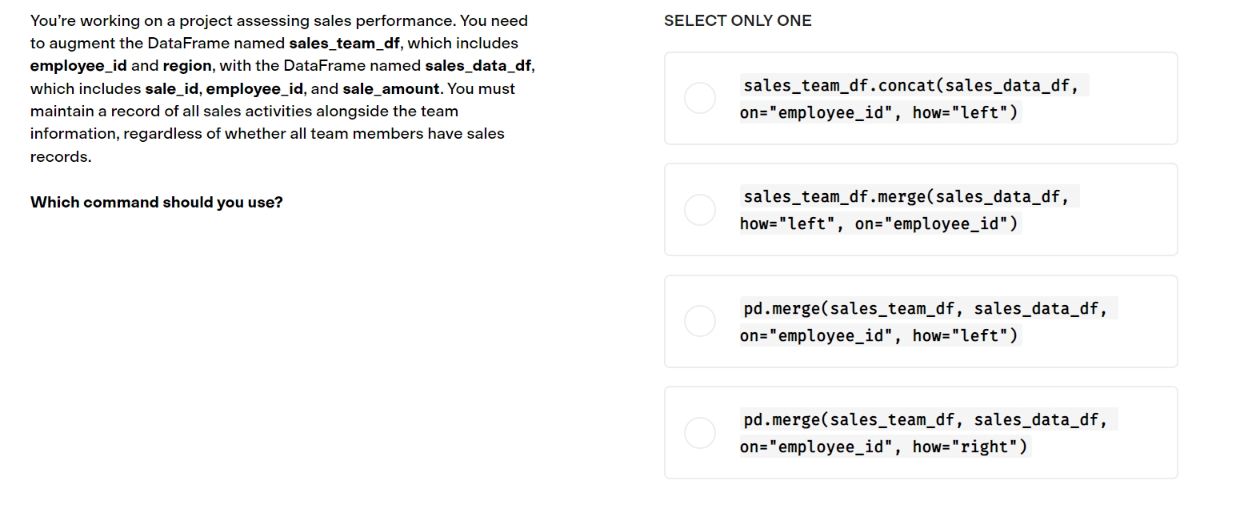
Task: Pick the pd.merge how="left" radio button
Action: point(700,321)
